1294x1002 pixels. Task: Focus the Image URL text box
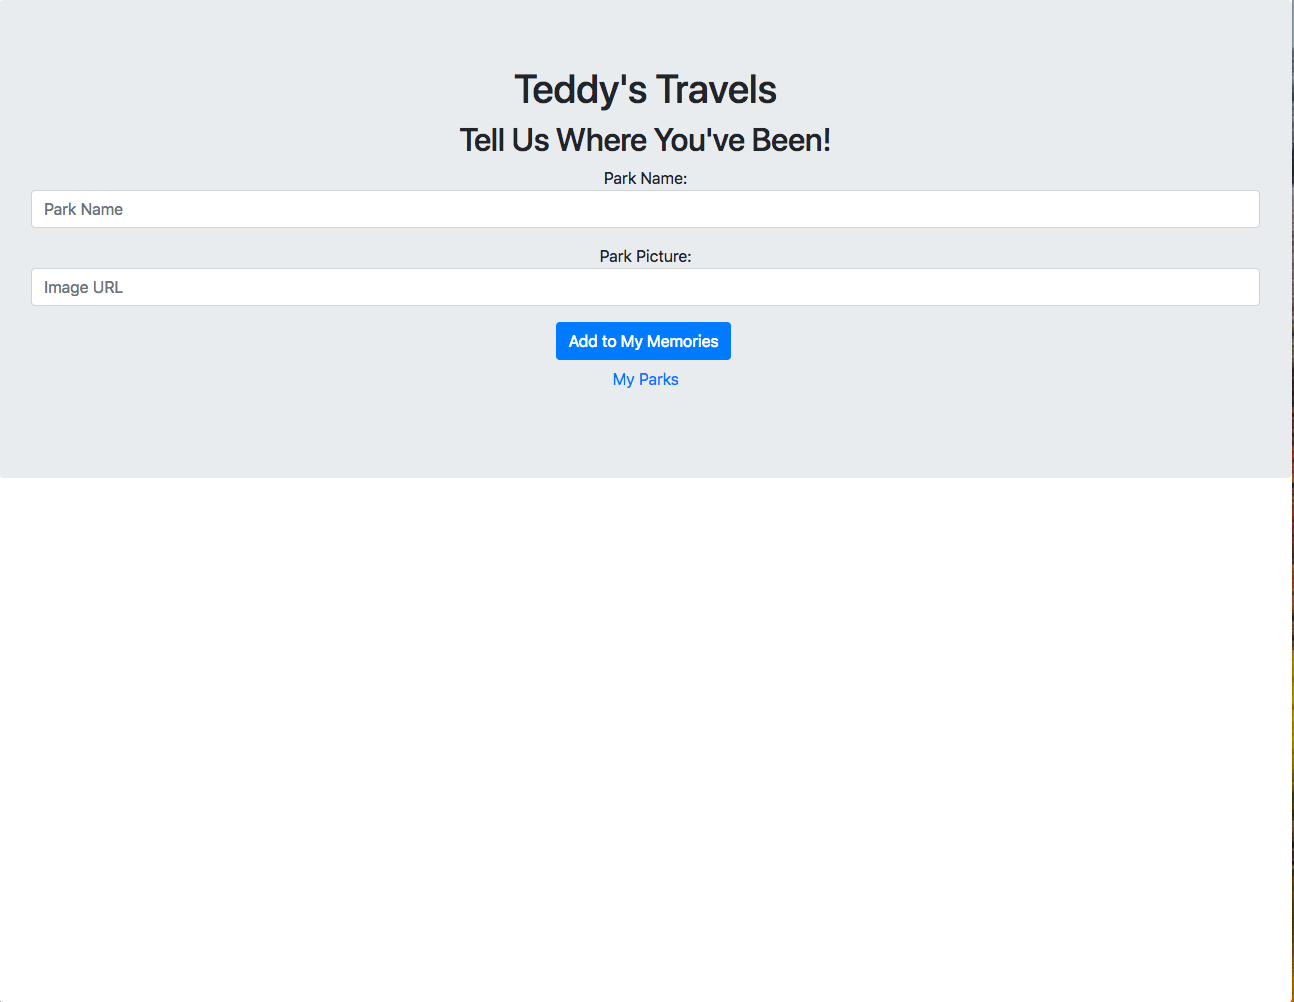pyautogui.click(x=645, y=287)
